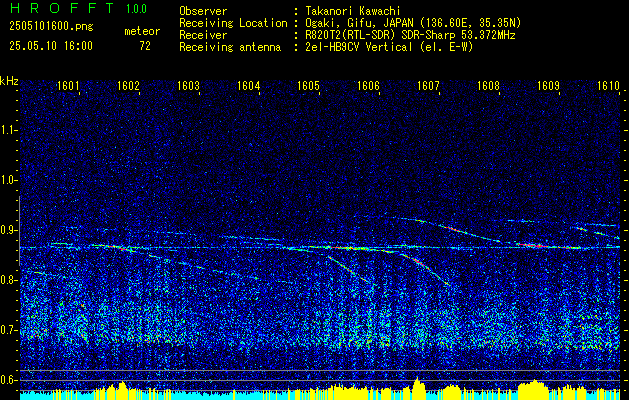Click the Receiving antenna label
The height and width of the screenshot is (400, 629).
[230, 47]
